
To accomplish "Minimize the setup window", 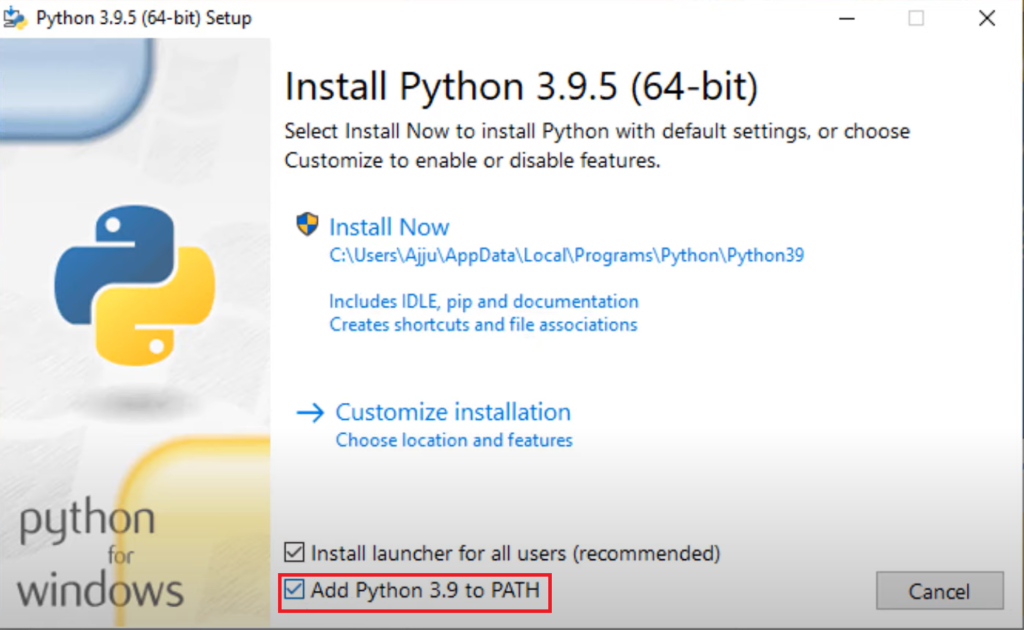I will click(846, 17).
